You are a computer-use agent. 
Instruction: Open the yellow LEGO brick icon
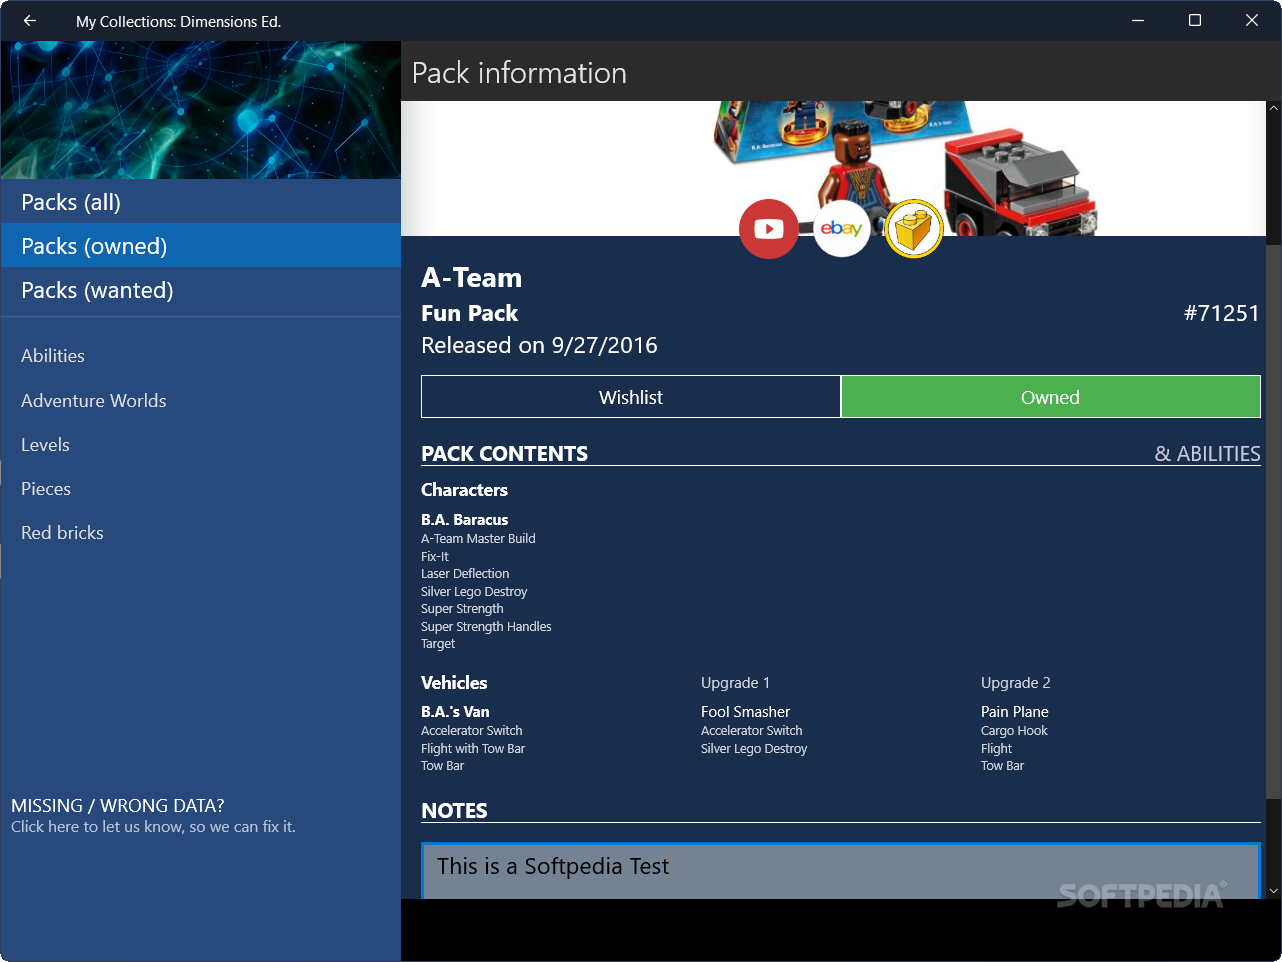pos(914,229)
